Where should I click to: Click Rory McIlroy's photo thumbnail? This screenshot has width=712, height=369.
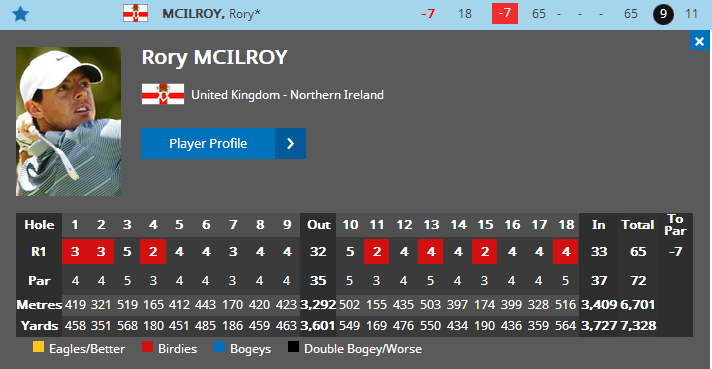tap(69, 121)
